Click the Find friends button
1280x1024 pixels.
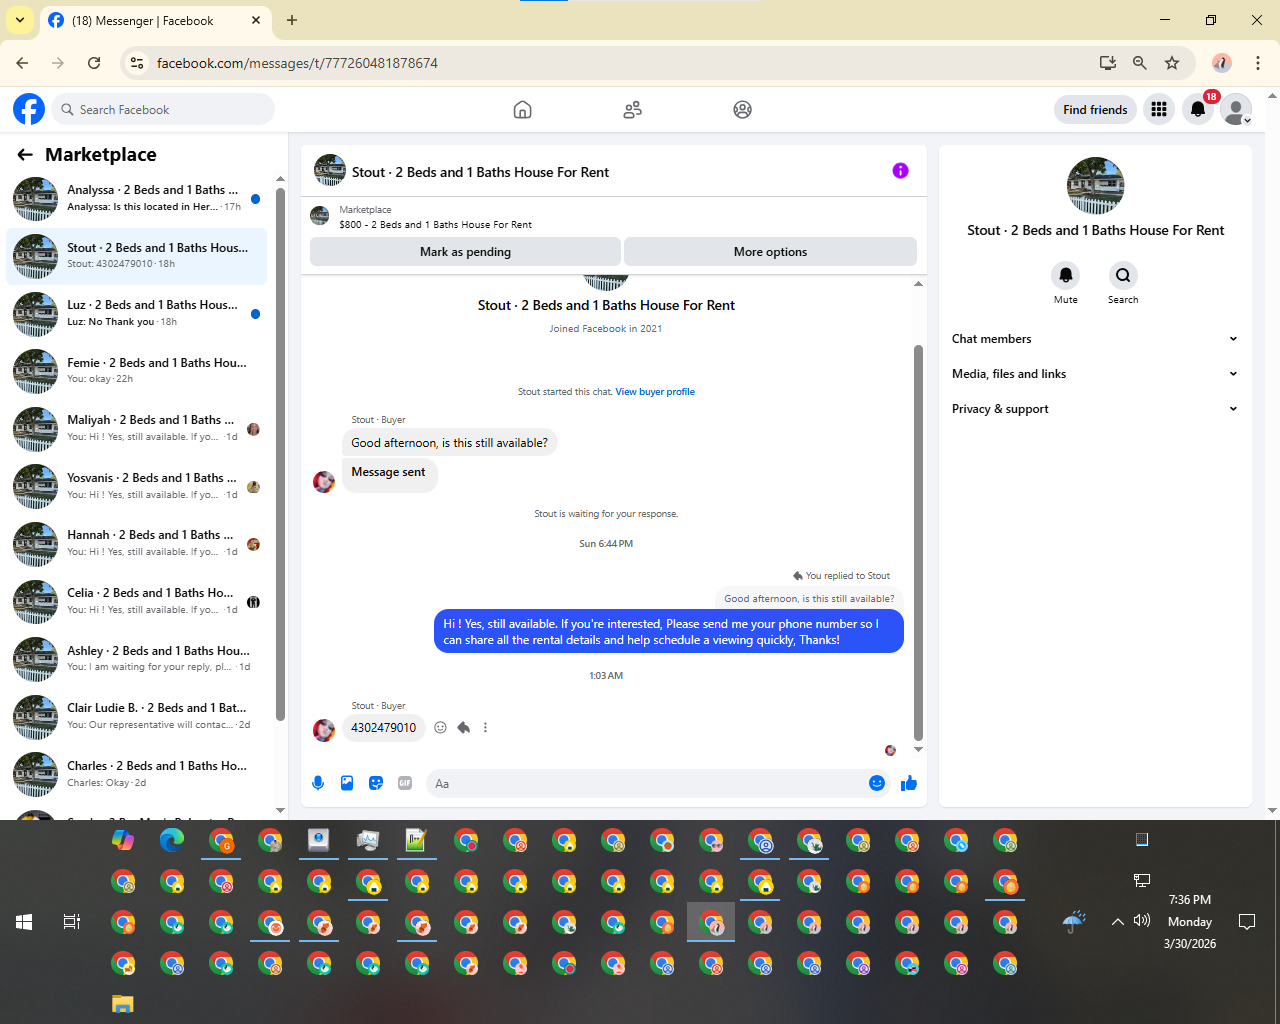pos(1095,109)
